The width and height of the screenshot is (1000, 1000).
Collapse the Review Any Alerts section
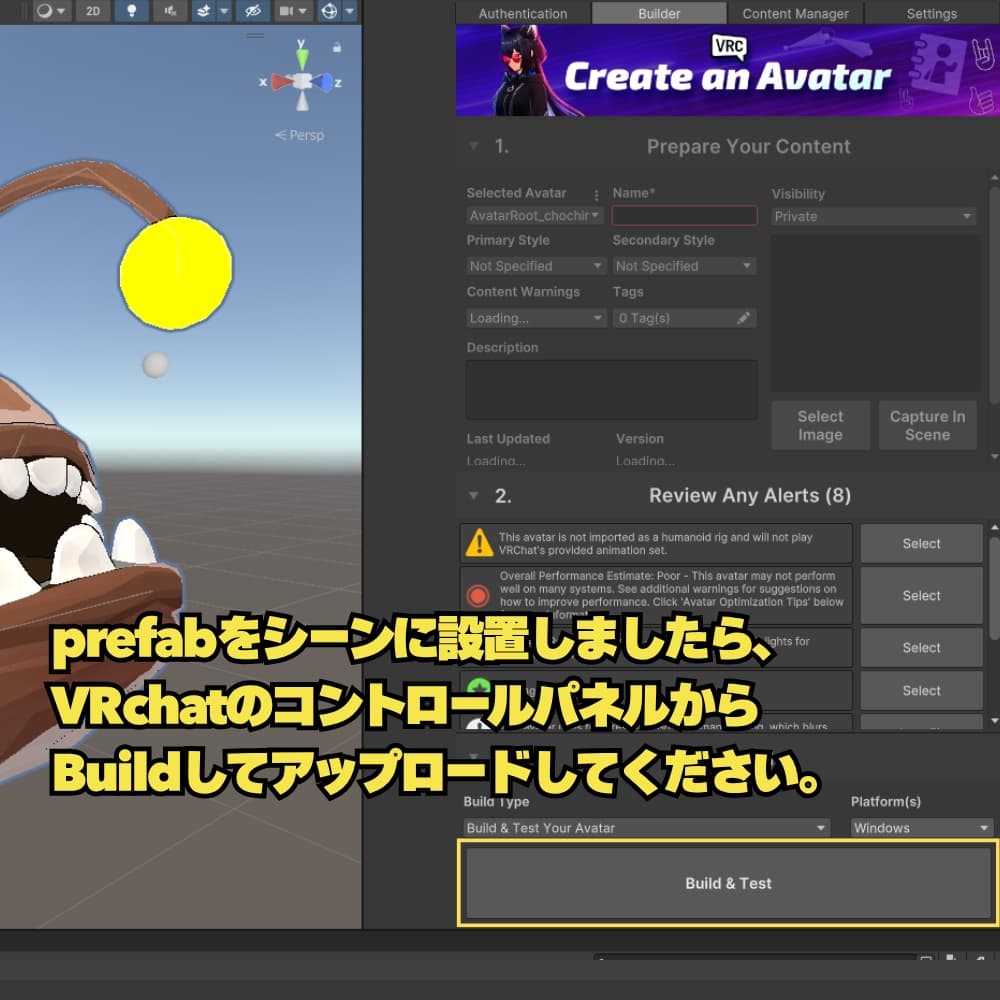pos(473,495)
